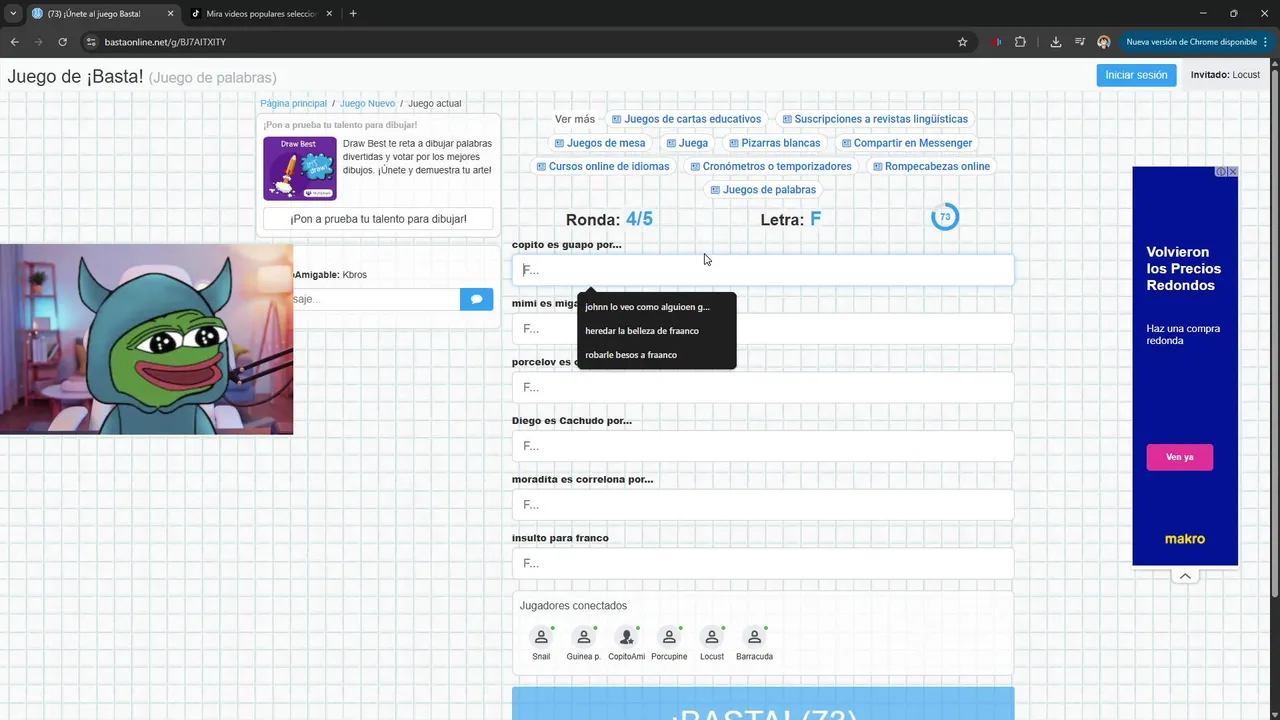The image size is (1280, 720).
Task: Click the Ven ya ad button
Action: 1179,457
